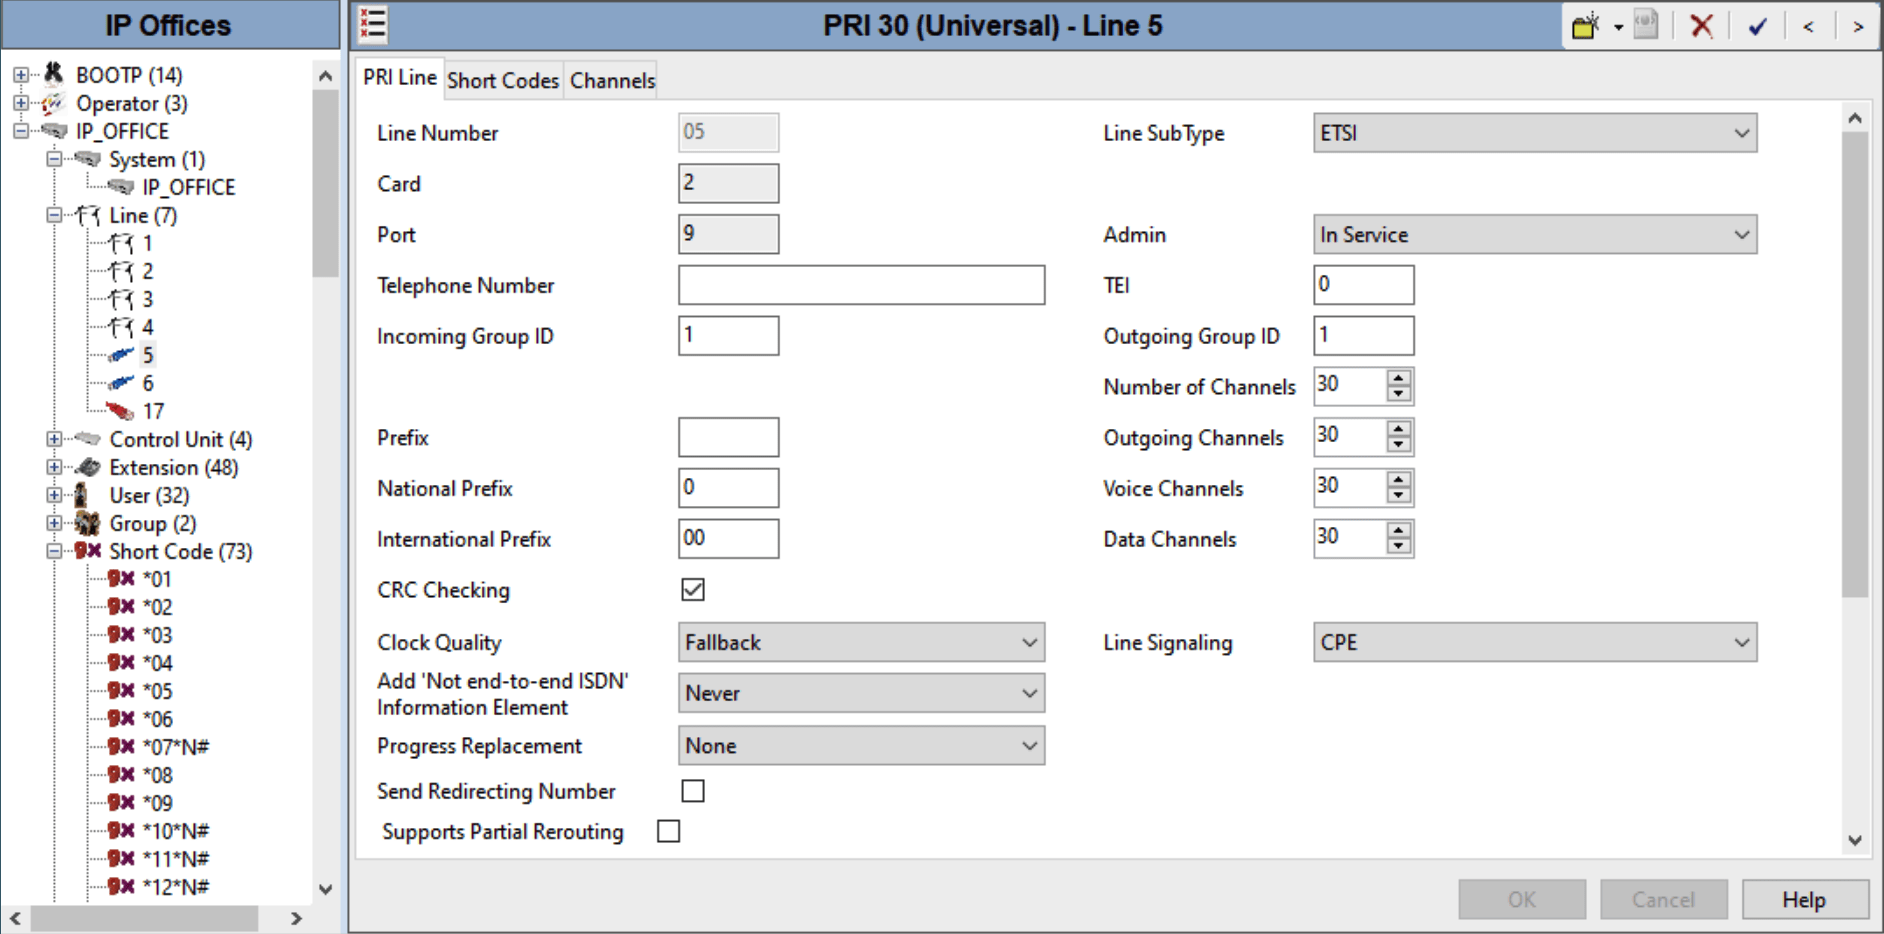Increase Number of Channels spinner
This screenshot has height=934, width=1884.
1399,378
